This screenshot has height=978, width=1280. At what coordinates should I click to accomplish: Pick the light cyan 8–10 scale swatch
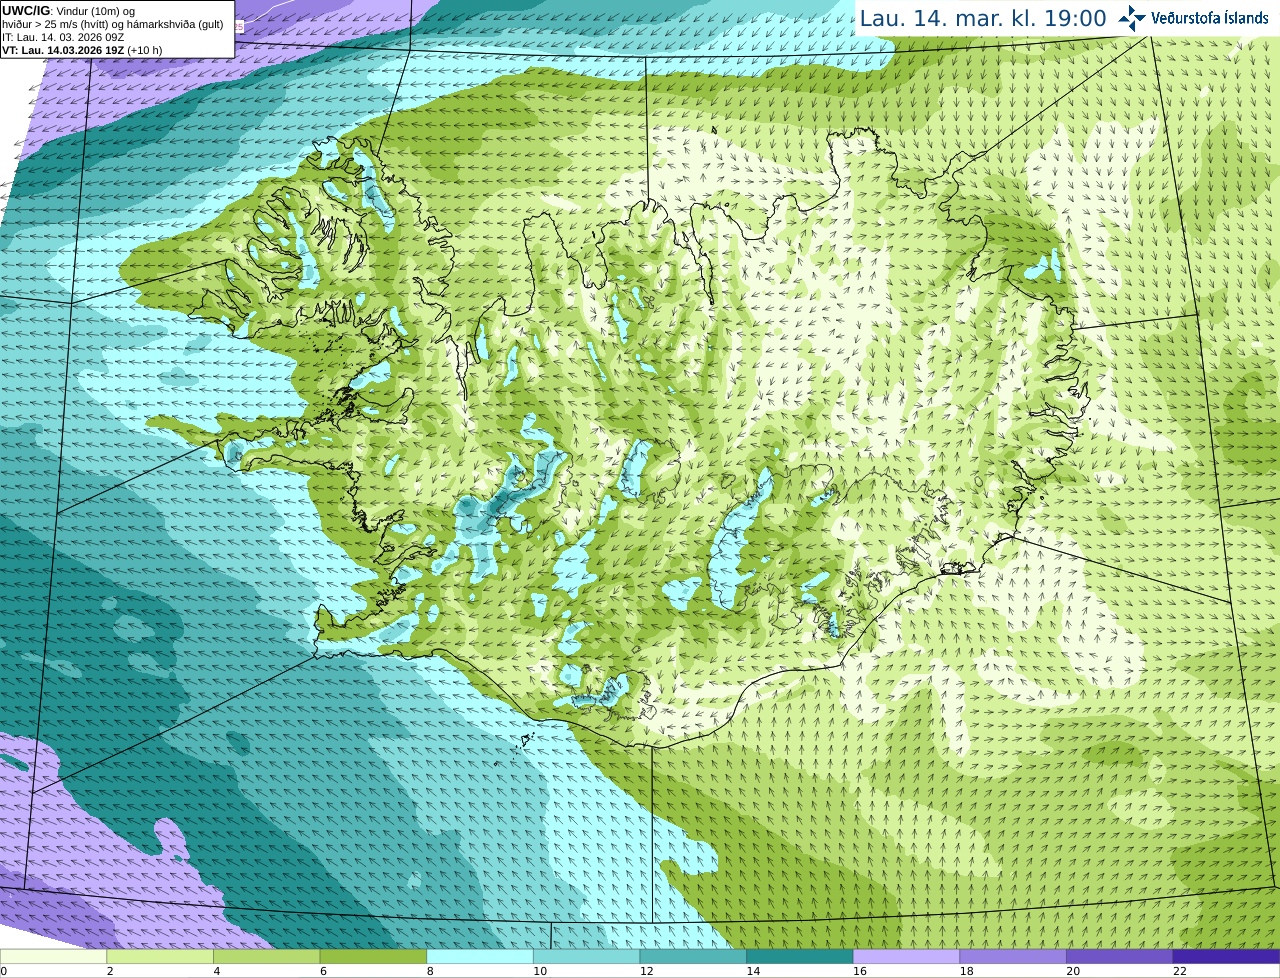[480, 957]
